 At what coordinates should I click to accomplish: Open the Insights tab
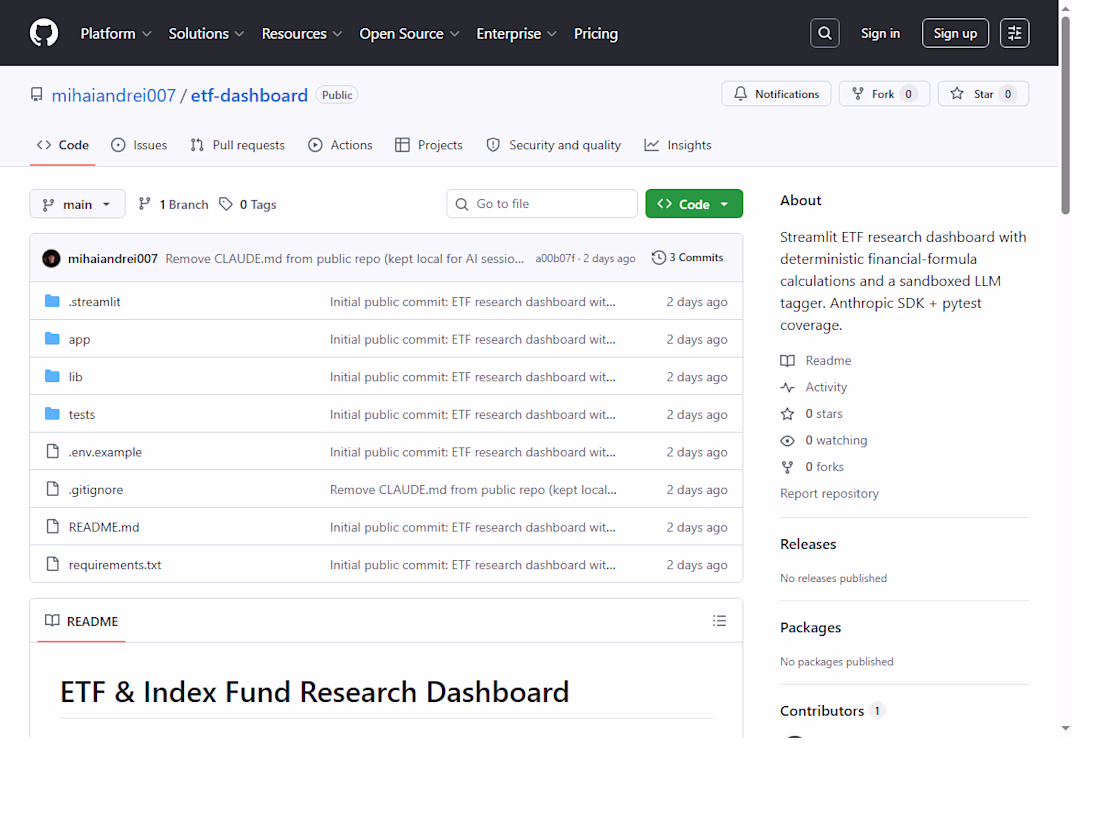tap(678, 145)
